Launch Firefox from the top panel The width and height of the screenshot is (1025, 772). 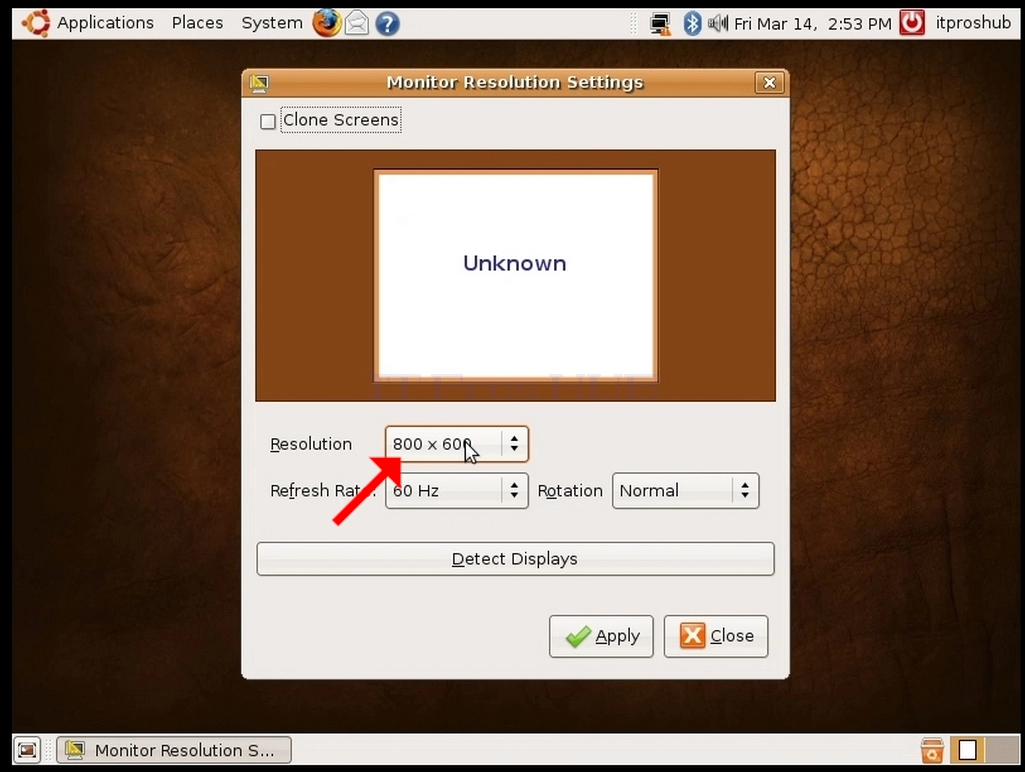tap(327, 24)
